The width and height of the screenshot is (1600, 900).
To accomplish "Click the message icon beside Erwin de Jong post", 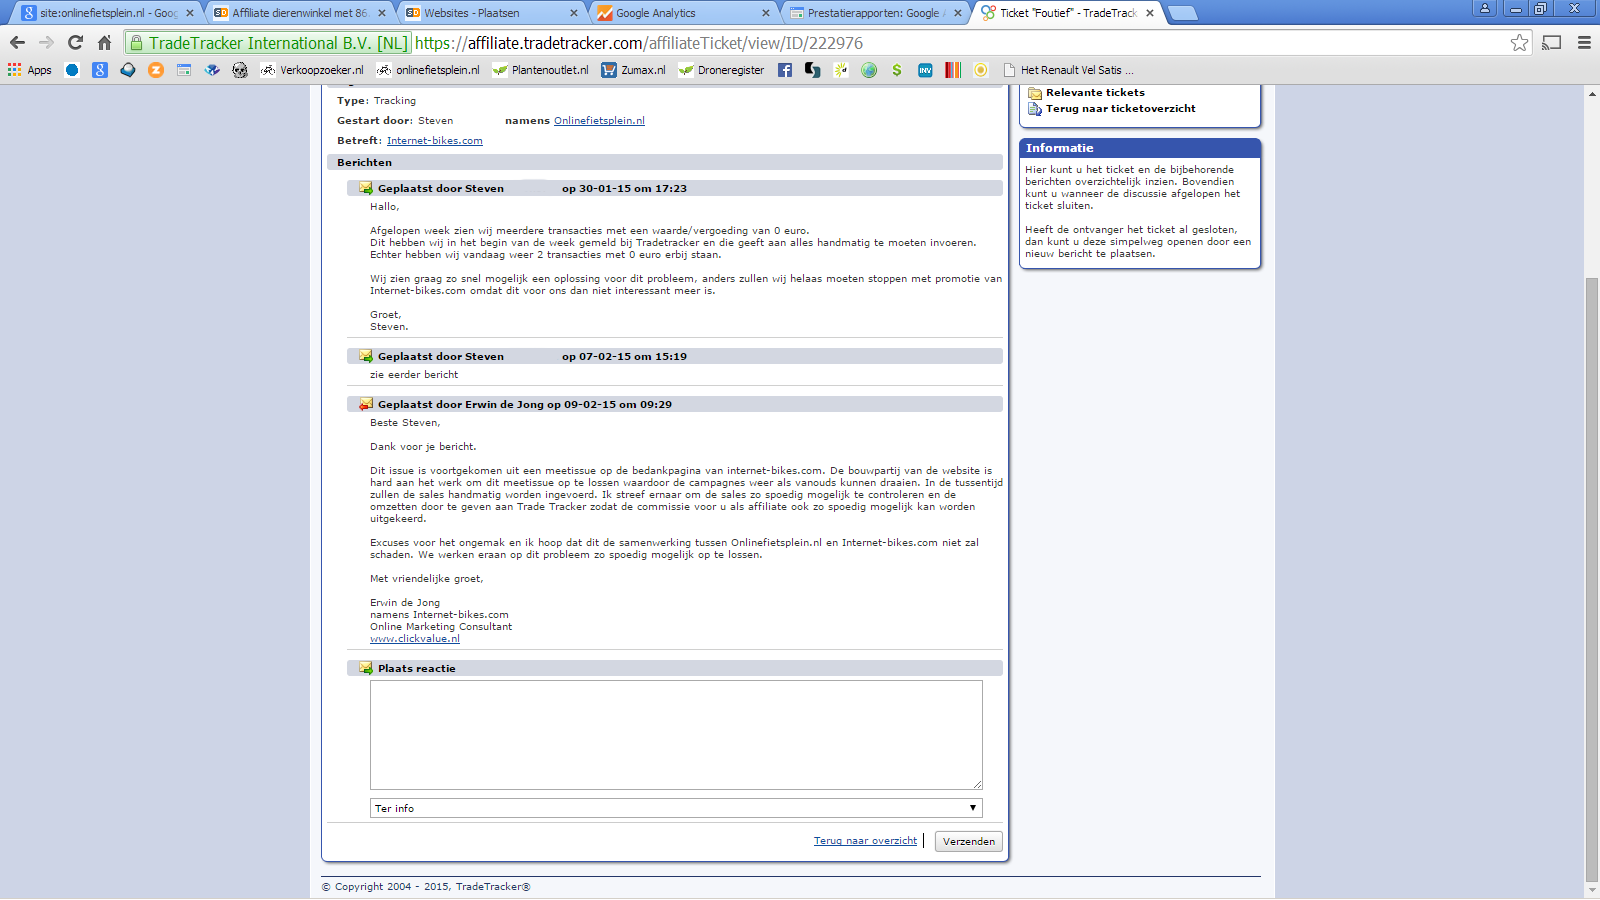I will [366, 404].
